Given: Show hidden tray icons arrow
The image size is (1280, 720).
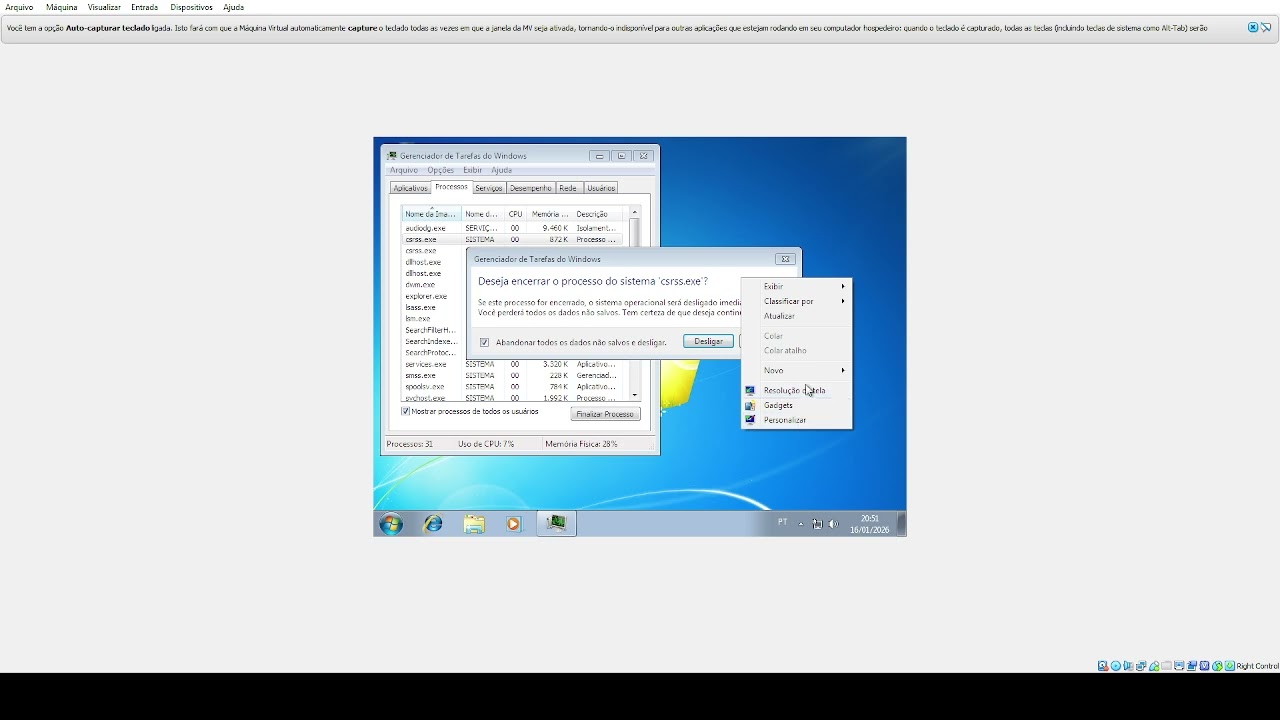Looking at the screenshot, I should [801, 524].
